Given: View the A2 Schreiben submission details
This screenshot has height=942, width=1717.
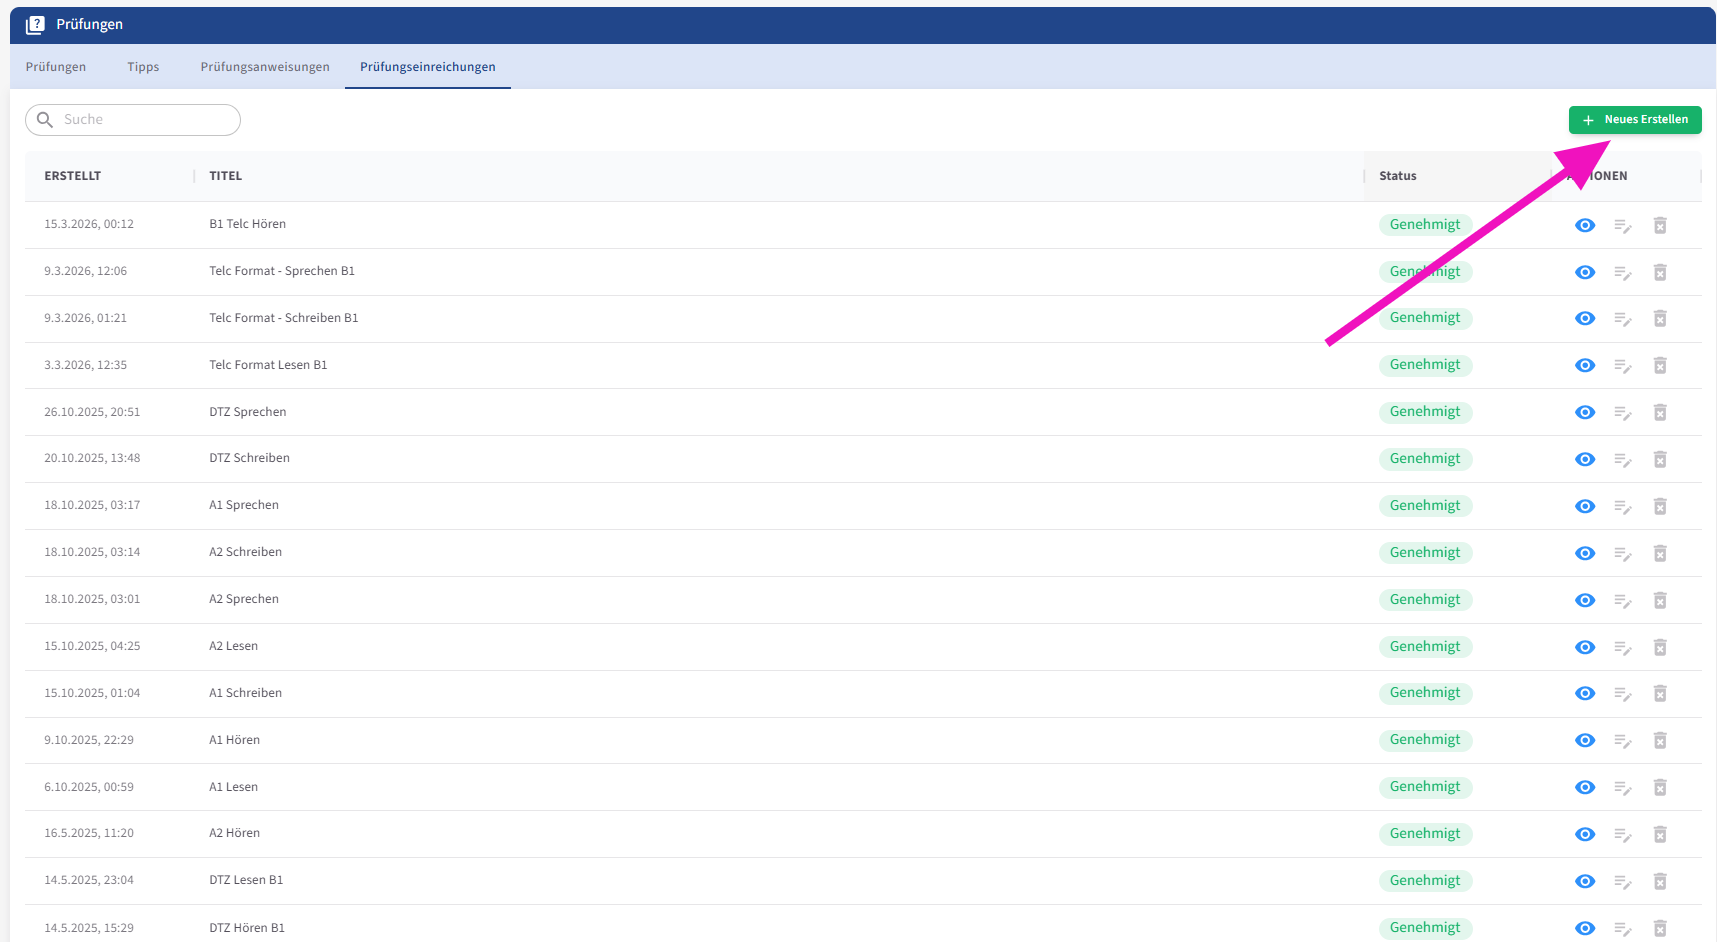Looking at the screenshot, I should [x=1585, y=553].
